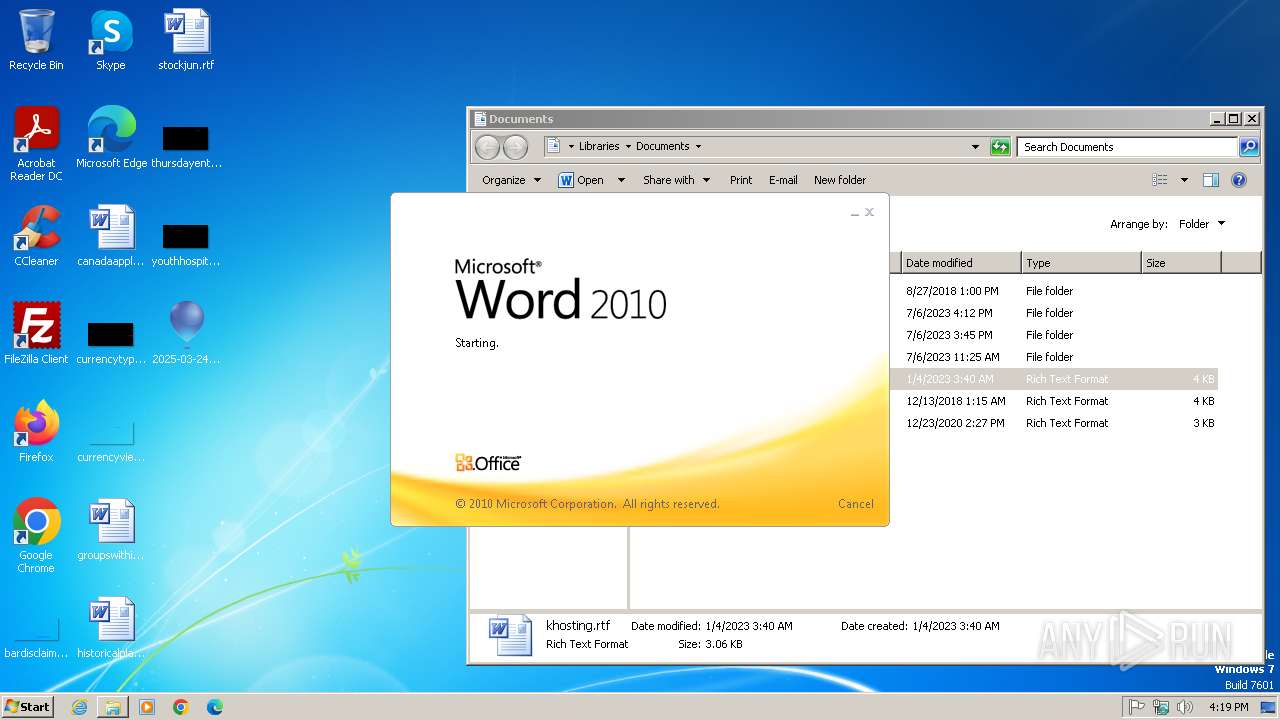
Task: Launch Skype from the desktop
Action: tap(110, 40)
